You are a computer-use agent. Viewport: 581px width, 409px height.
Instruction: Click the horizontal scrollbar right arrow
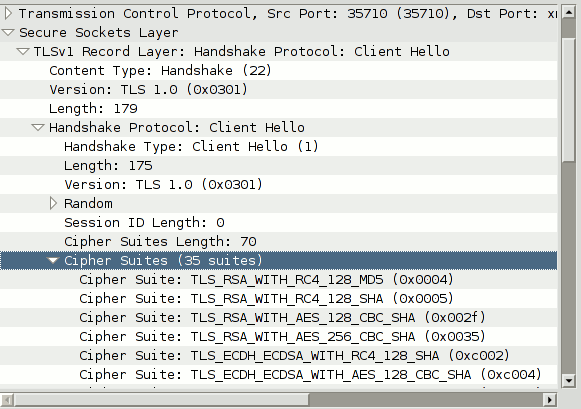[x=550, y=400]
